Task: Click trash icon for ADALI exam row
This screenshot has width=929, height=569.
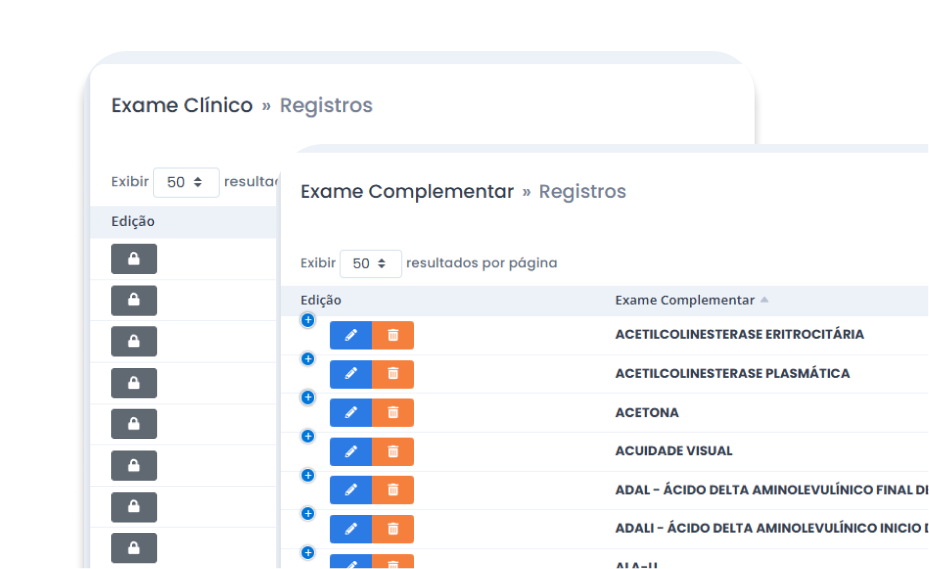Action: [x=393, y=528]
